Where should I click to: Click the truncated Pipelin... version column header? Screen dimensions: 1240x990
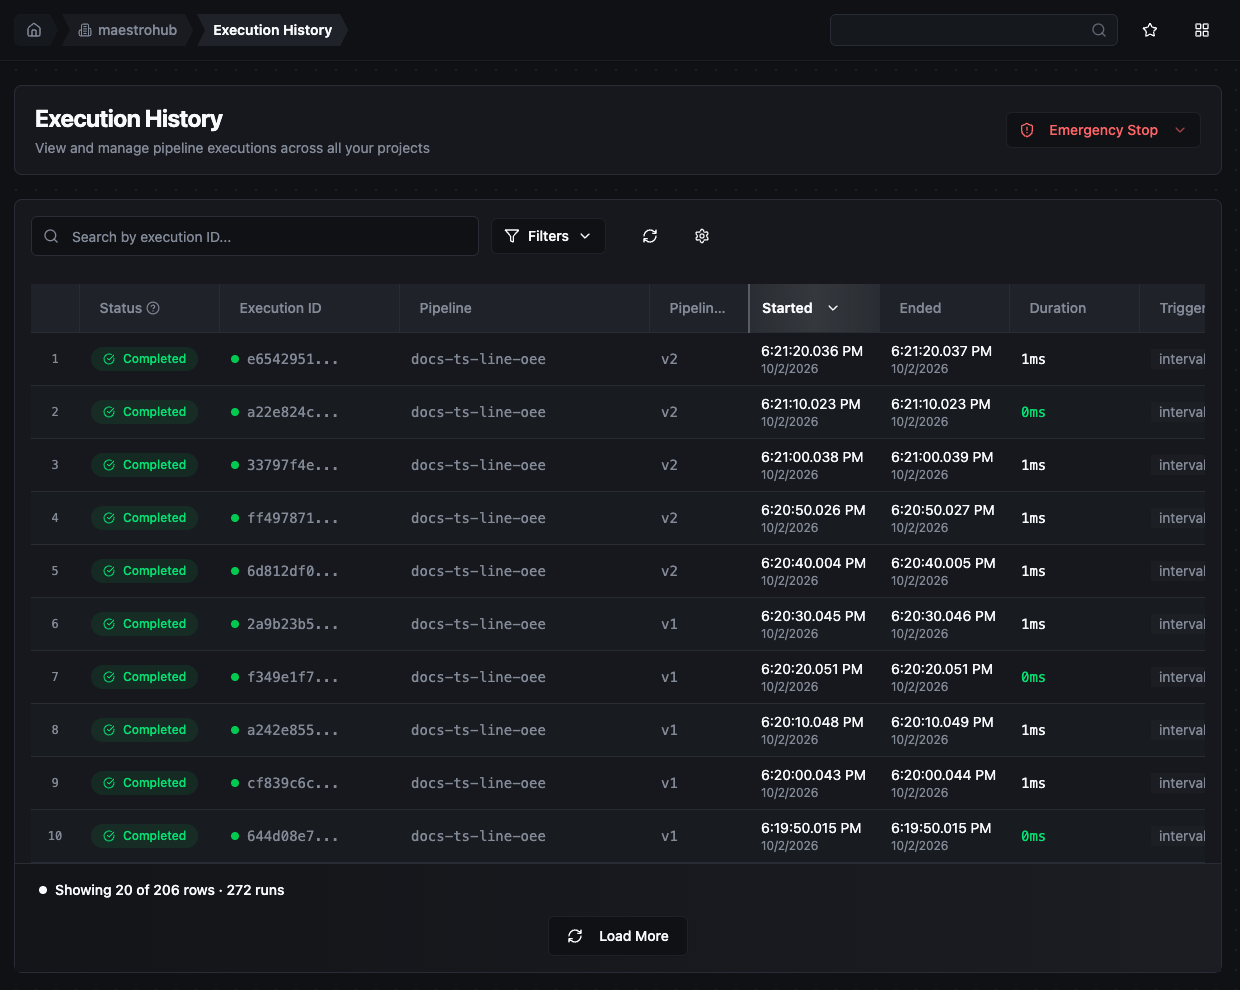(x=697, y=308)
